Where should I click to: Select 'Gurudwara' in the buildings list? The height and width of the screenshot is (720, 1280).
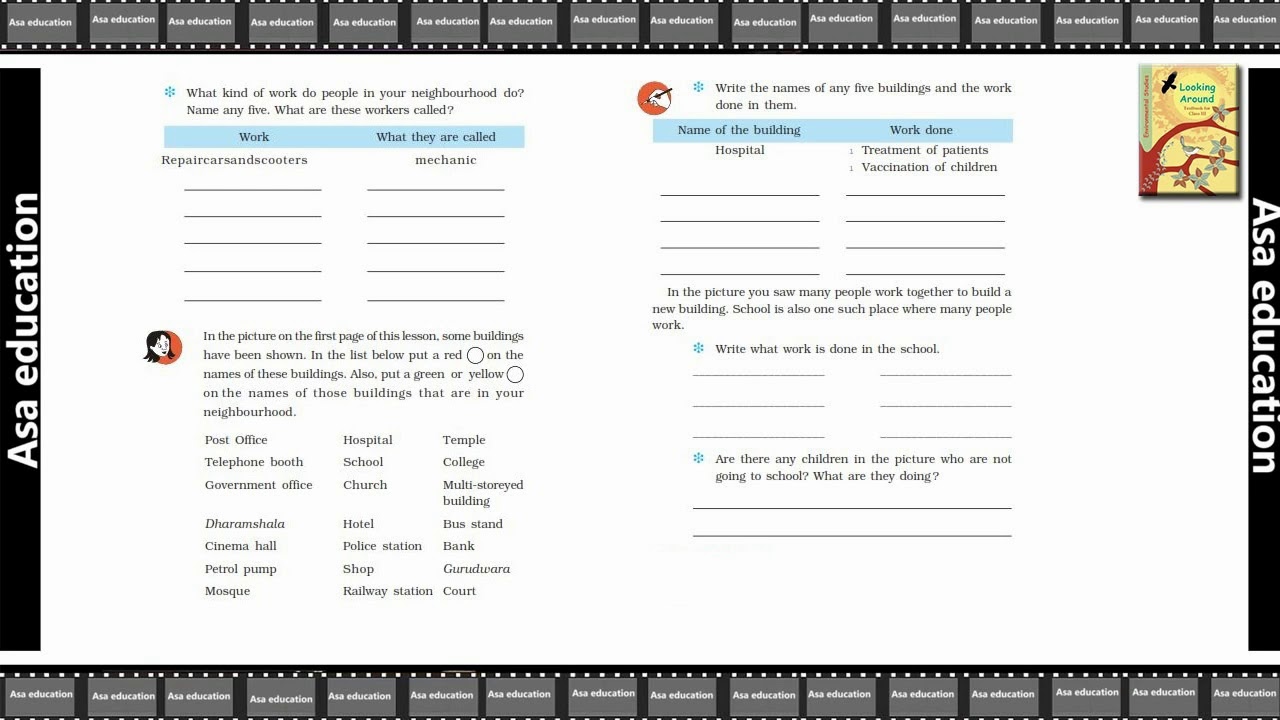coord(476,569)
